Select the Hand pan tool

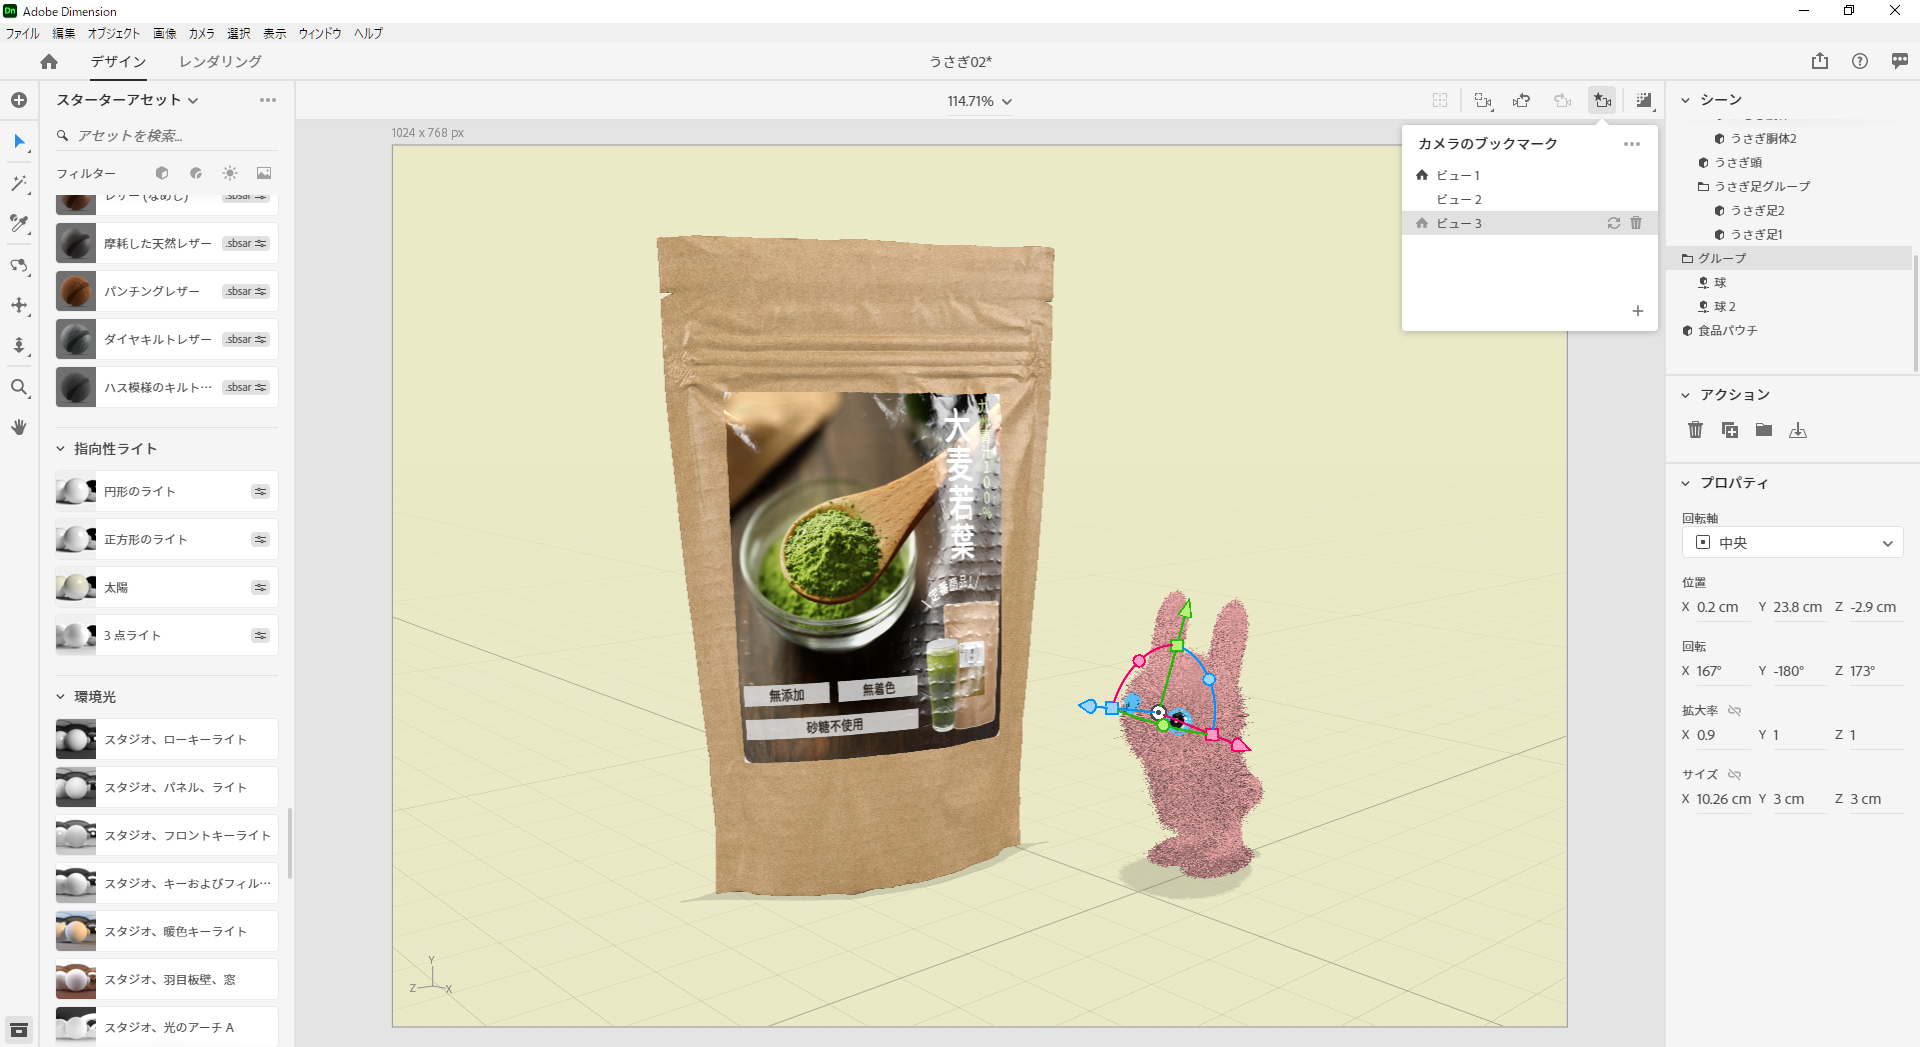point(19,427)
